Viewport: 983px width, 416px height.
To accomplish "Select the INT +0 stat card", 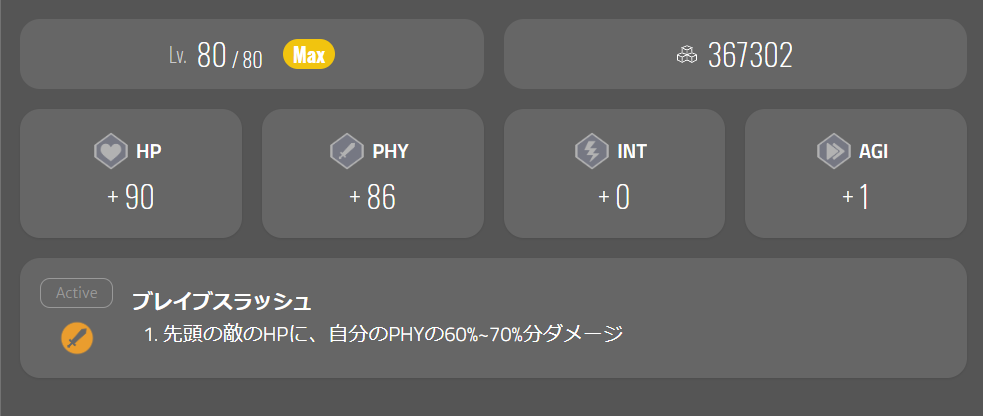I will 614,174.
